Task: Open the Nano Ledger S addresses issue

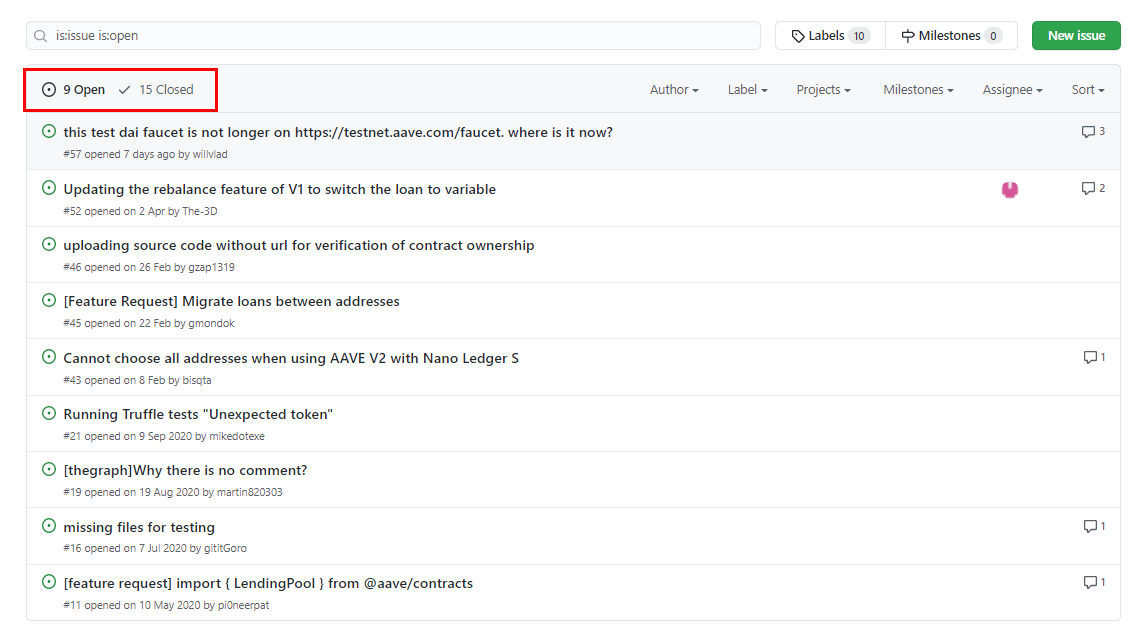Action: pos(291,358)
